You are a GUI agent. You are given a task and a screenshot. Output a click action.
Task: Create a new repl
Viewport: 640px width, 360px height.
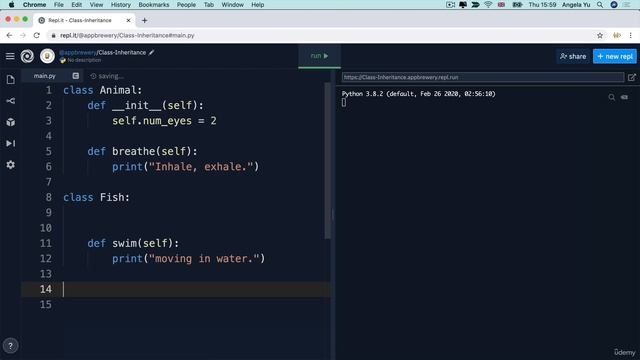click(x=615, y=56)
